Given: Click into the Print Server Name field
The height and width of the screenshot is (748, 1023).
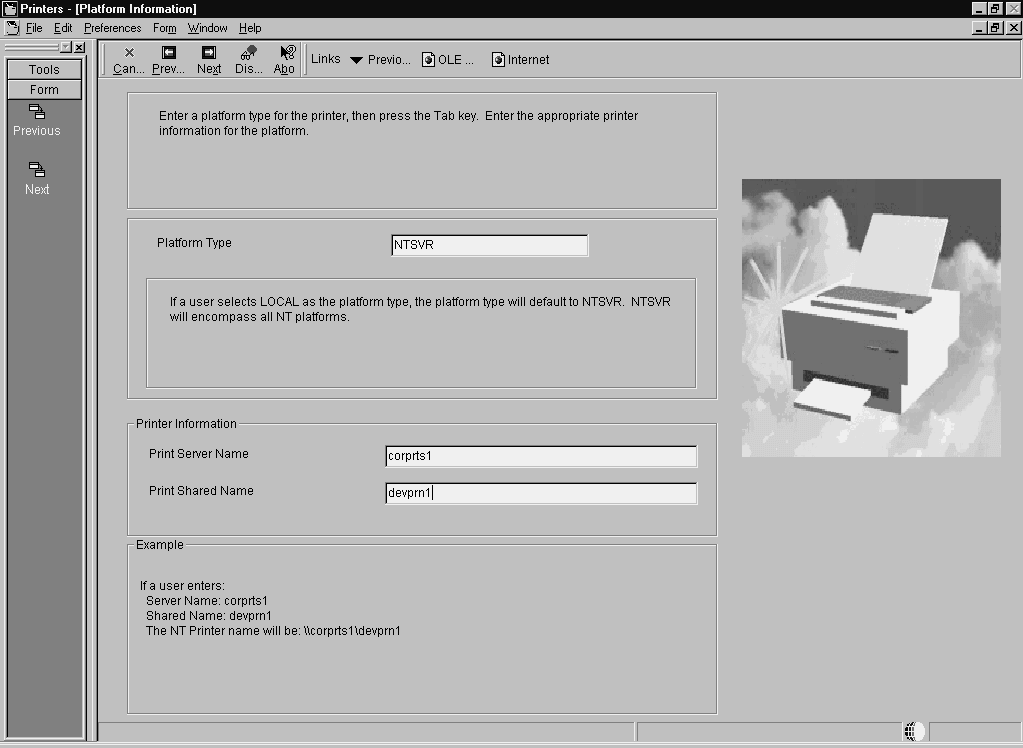Looking at the screenshot, I should click(541, 456).
